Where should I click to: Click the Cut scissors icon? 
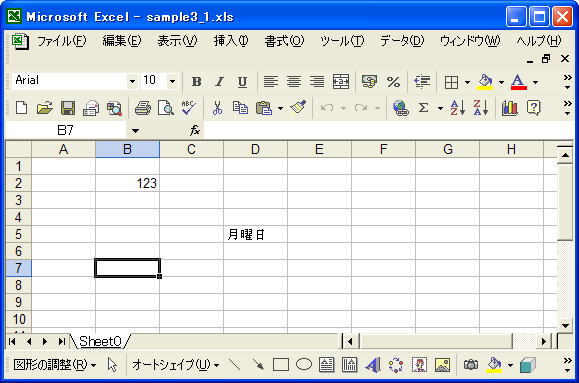tap(217, 108)
